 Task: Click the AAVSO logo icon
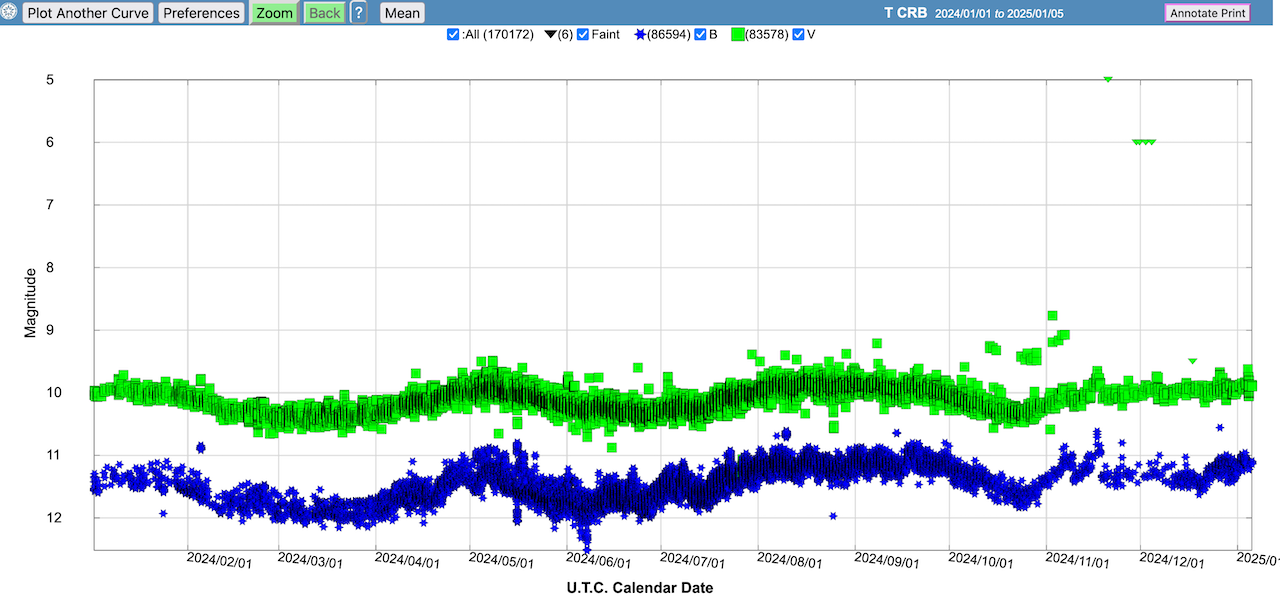pos(10,13)
